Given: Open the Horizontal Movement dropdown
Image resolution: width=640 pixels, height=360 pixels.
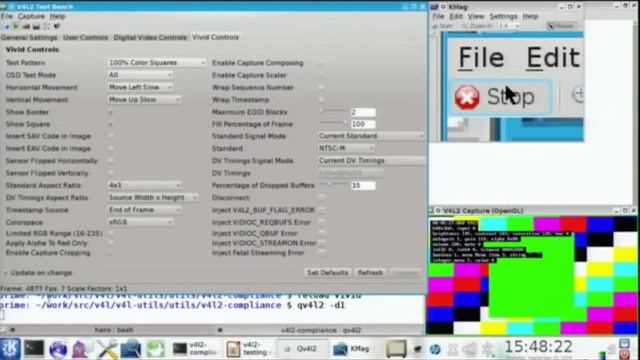Looking at the screenshot, I should click(x=140, y=87).
